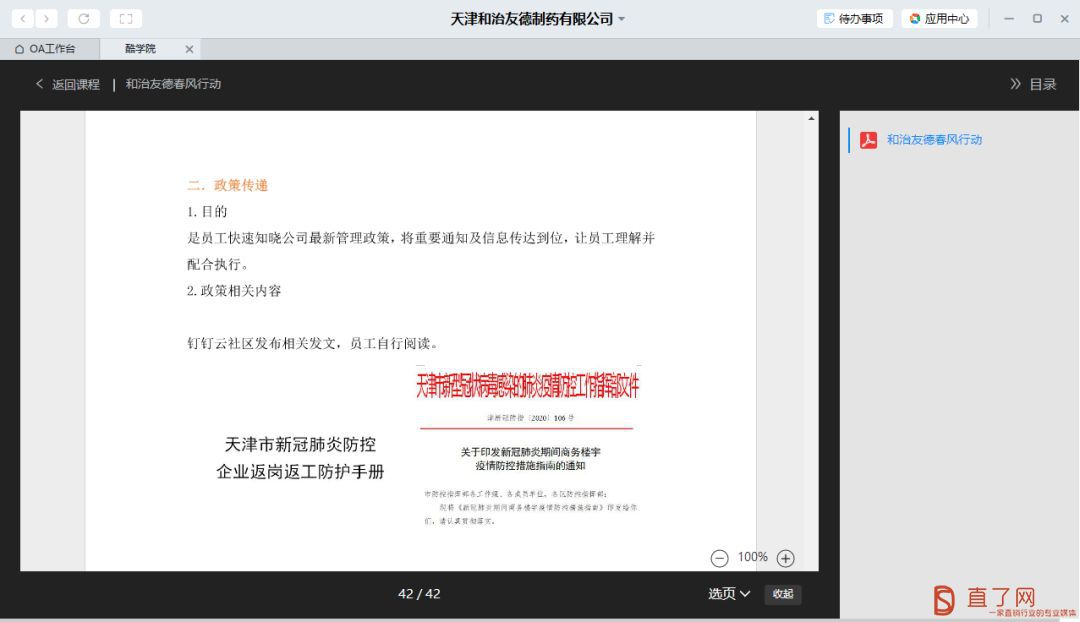Click the course title 和治友德春风行动

click(173, 84)
